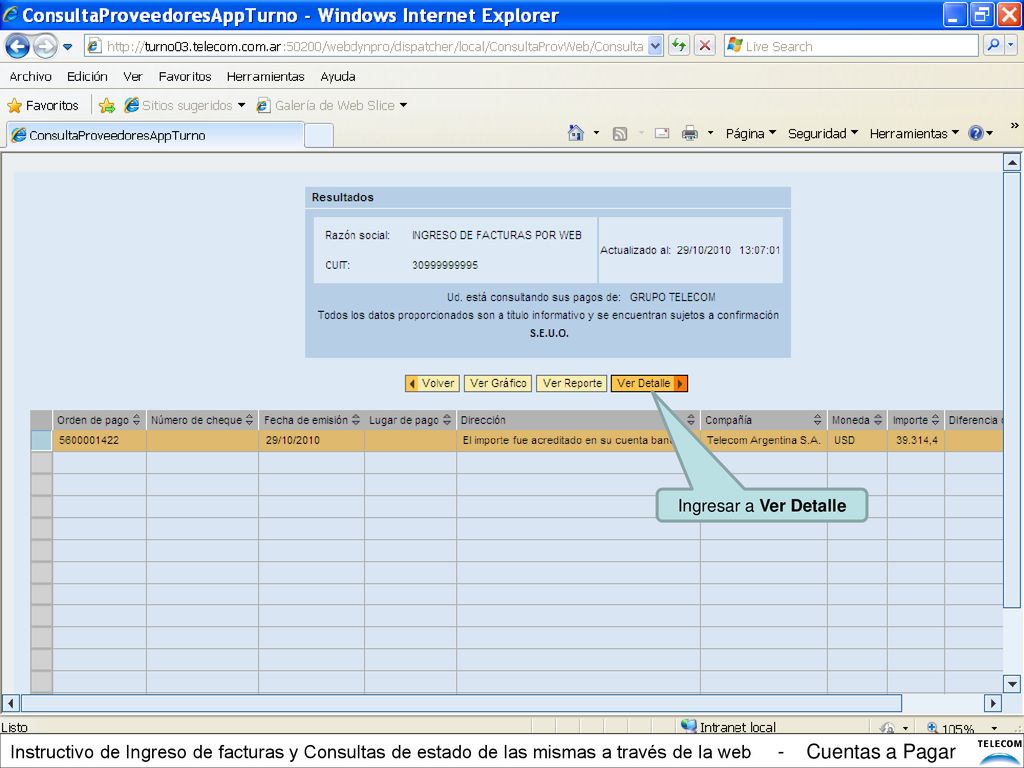Click the green Refresh page icon
Screen dimensions: 1024x768
[x=679, y=46]
